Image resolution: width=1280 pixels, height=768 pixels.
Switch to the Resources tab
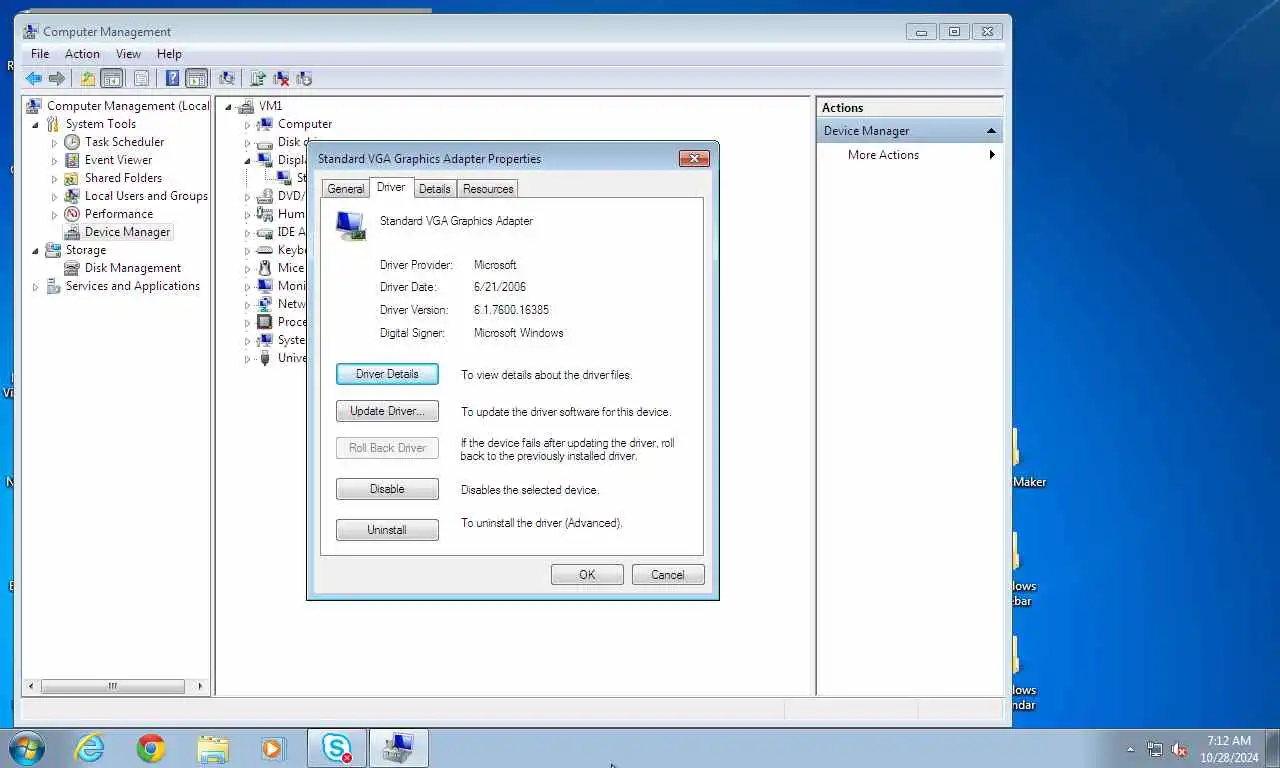(x=488, y=189)
